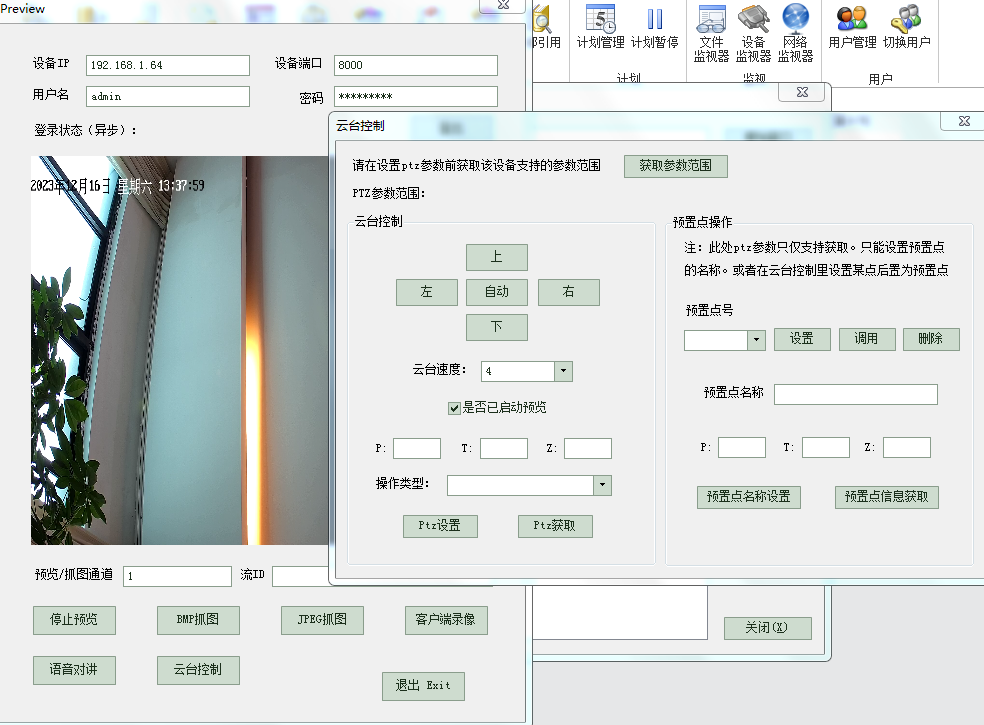Viewport: 984px width, 725px height.
Task: Expand the 预置点号 preset number dropdown
Action: (756, 340)
